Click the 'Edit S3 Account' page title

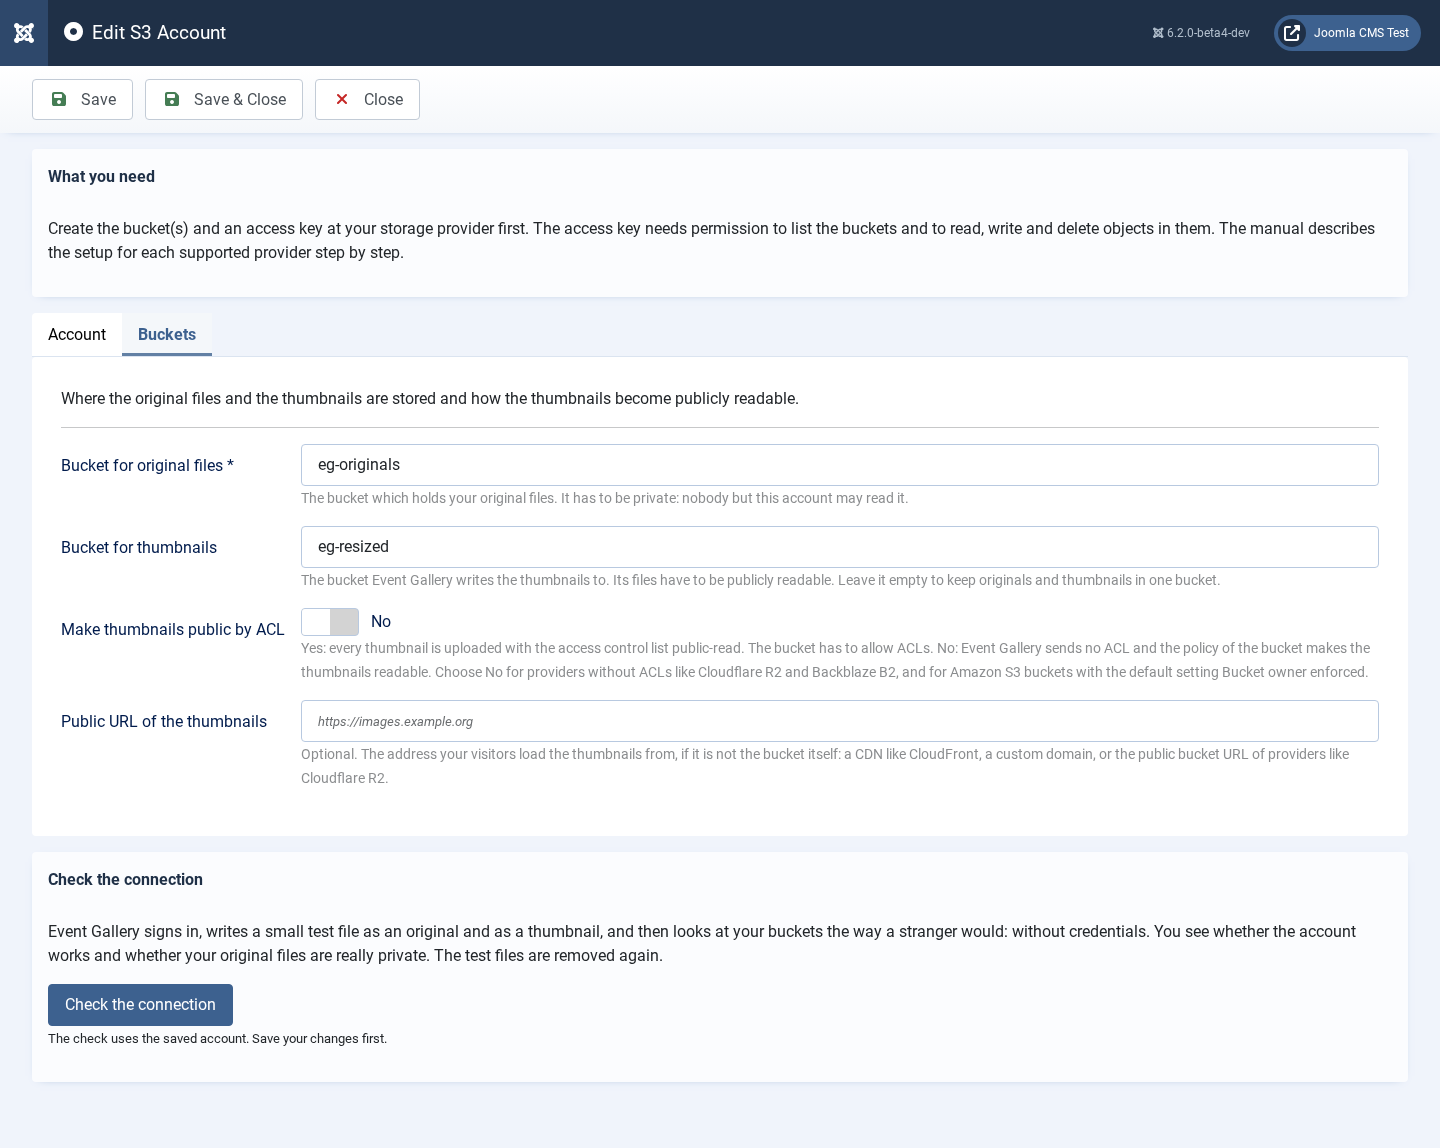tap(159, 32)
